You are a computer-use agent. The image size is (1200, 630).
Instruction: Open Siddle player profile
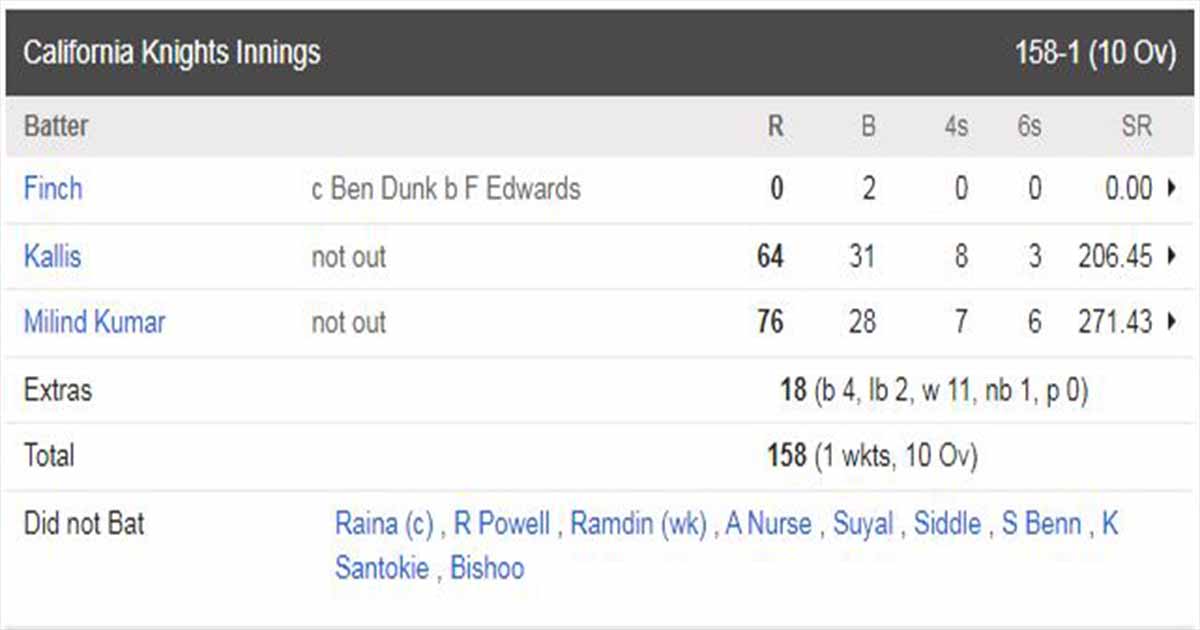click(947, 523)
